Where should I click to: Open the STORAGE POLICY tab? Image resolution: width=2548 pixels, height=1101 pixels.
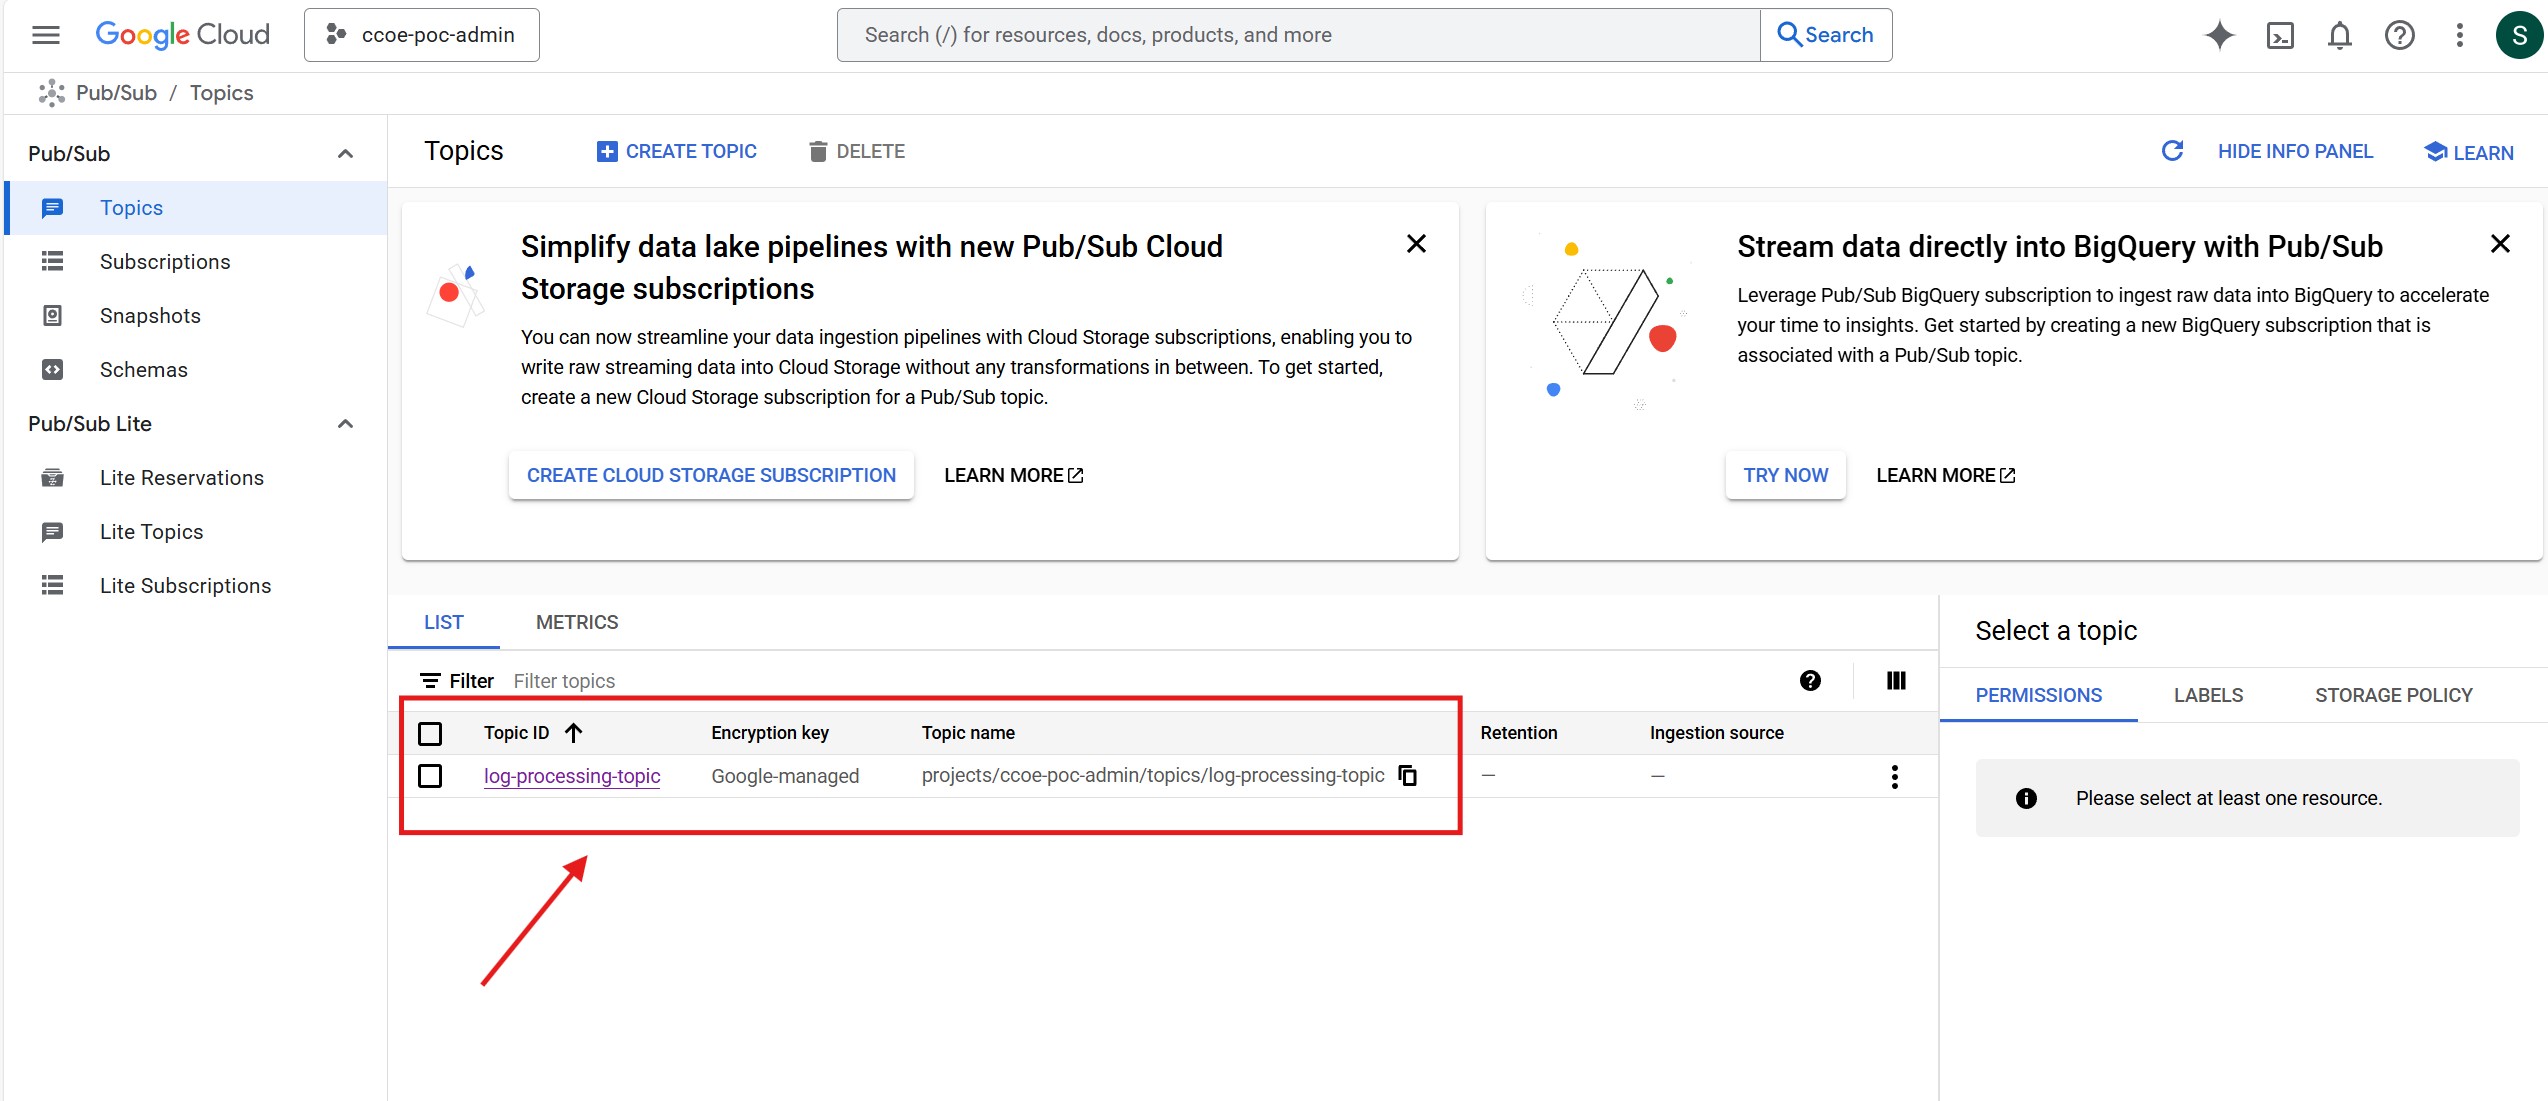(x=2393, y=695)
